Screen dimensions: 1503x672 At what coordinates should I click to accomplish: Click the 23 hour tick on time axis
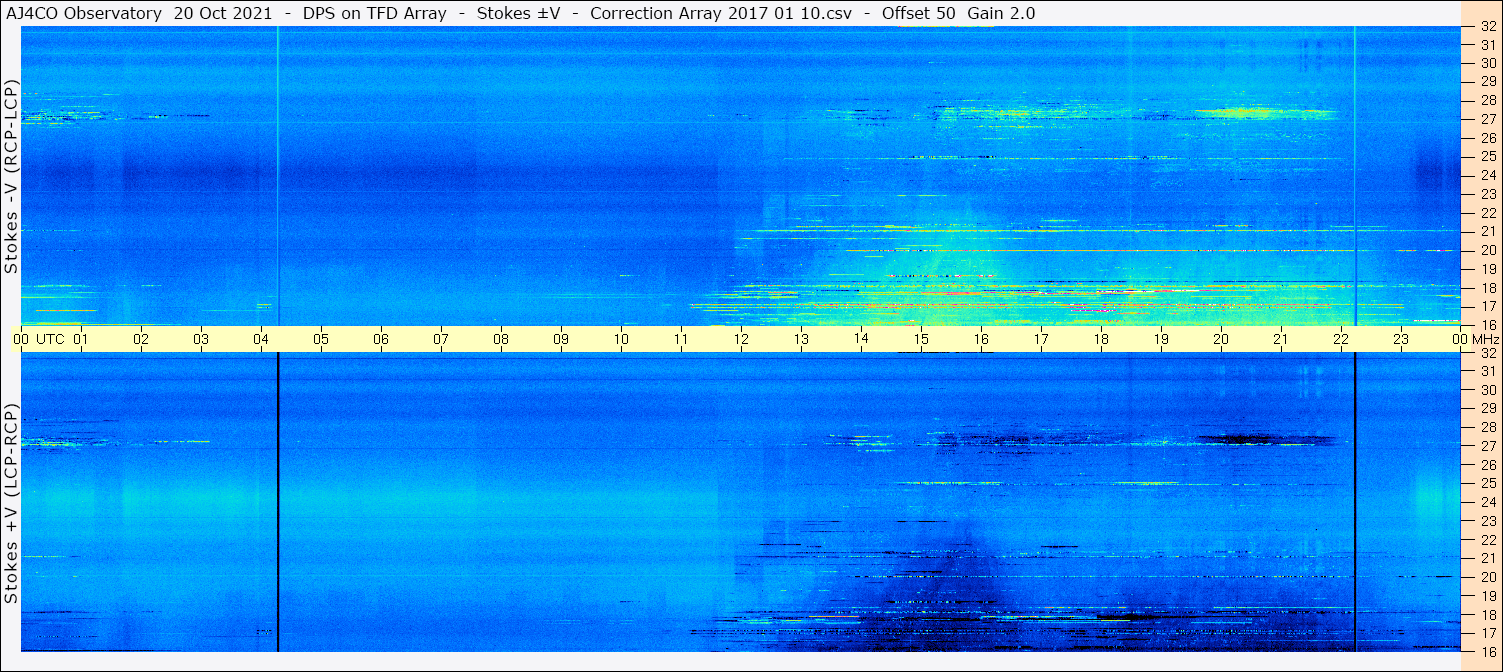(1401, 339)
